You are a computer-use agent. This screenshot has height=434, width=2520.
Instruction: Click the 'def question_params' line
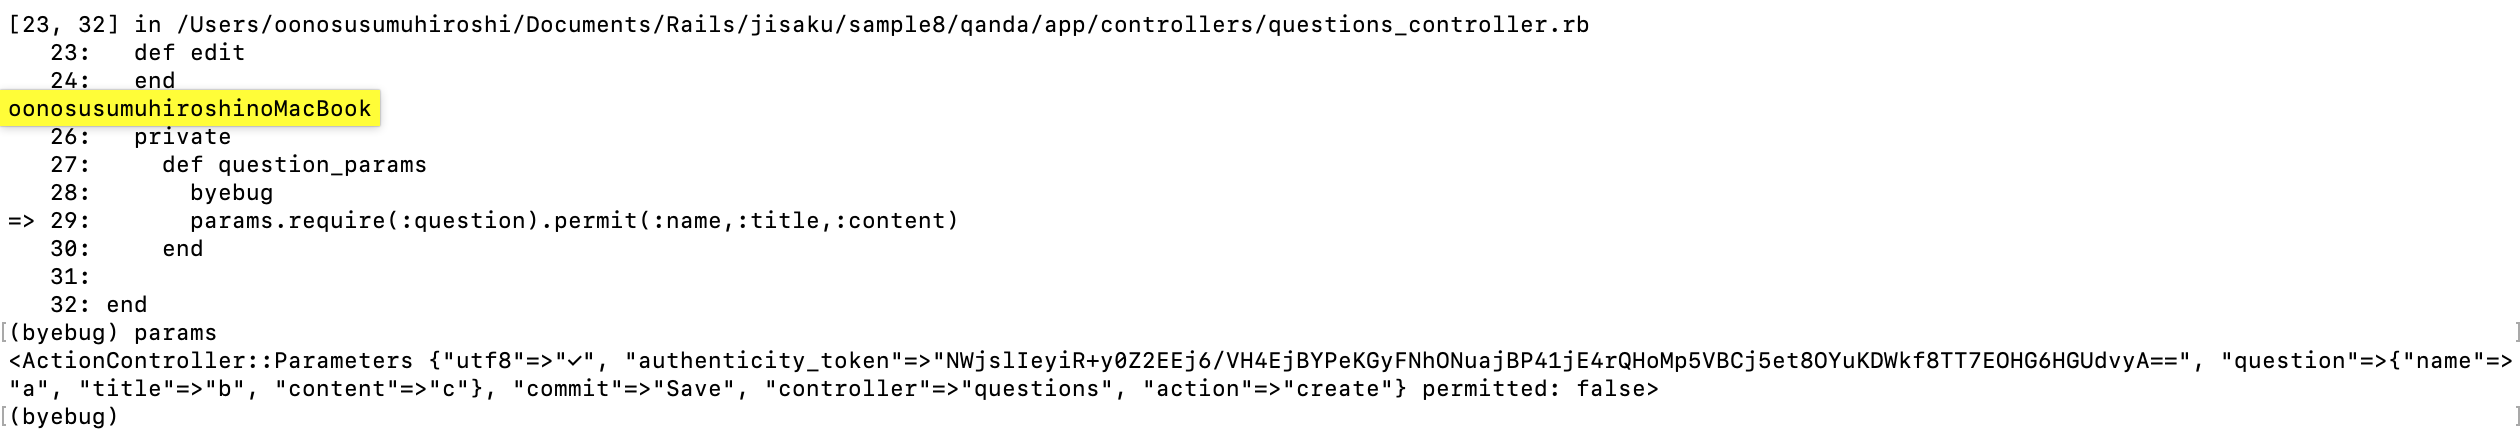294,165
